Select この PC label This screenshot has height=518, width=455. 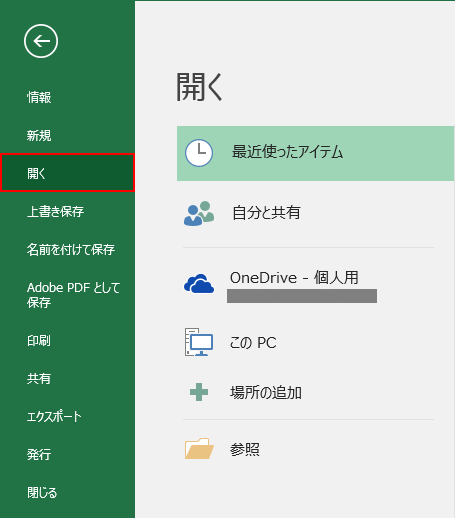253,343
